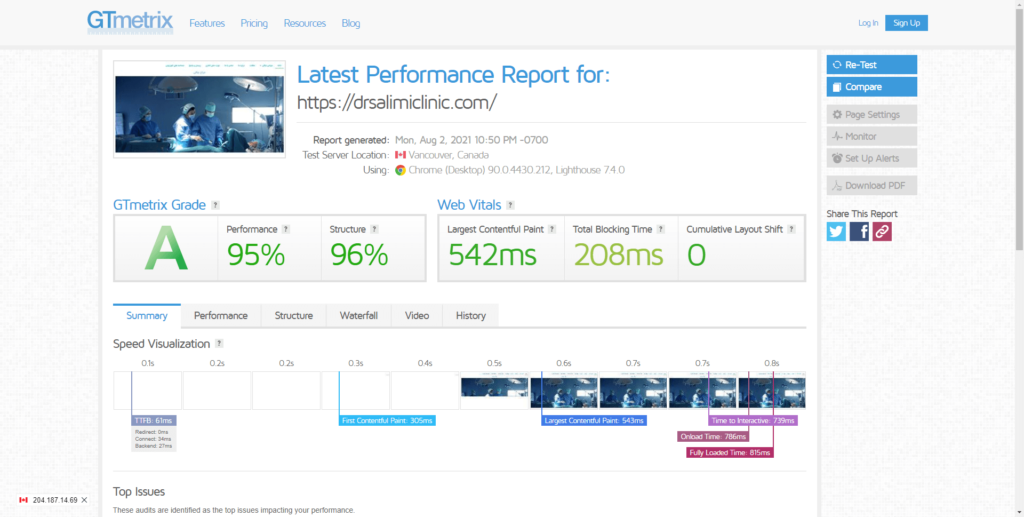Image resolution: width=1024 pixels, height=517 pixels.
Task: Click help icon next to Performance score
Action: pos(286,229)
